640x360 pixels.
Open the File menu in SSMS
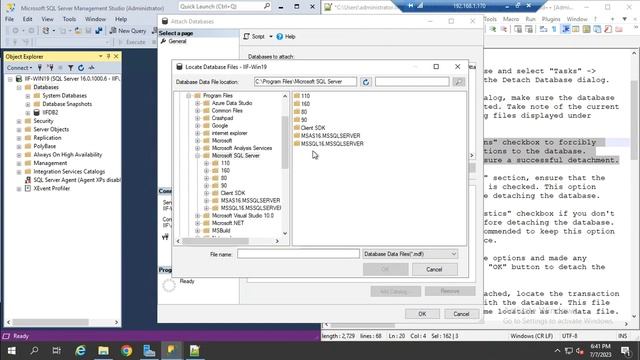coord(9,19)
